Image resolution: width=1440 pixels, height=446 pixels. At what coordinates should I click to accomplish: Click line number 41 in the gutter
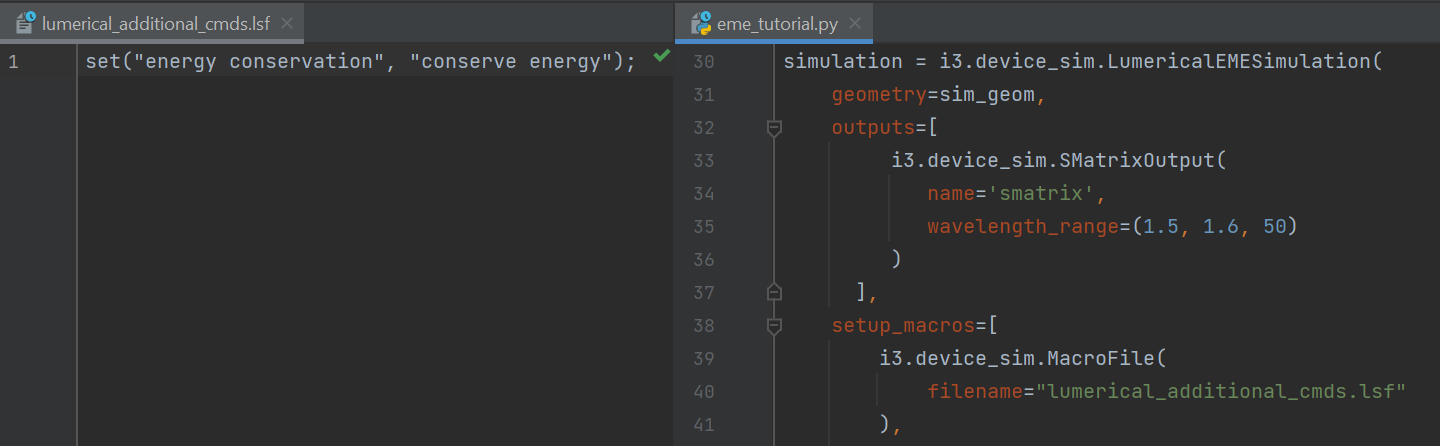pos(703,425)
